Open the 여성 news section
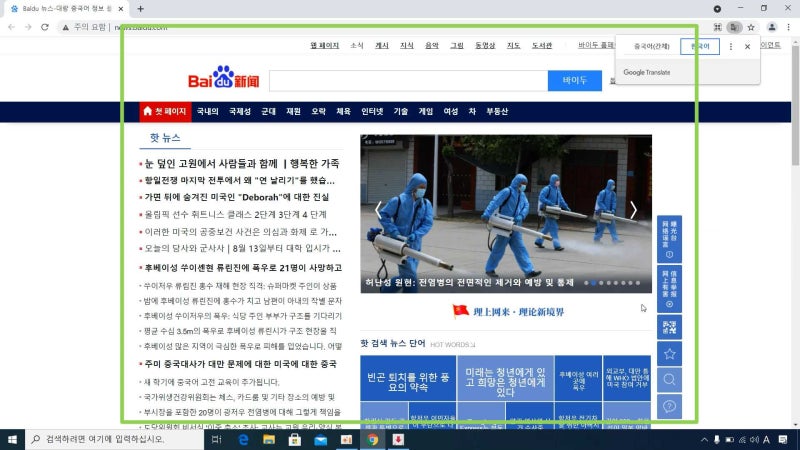 (451, 111)
